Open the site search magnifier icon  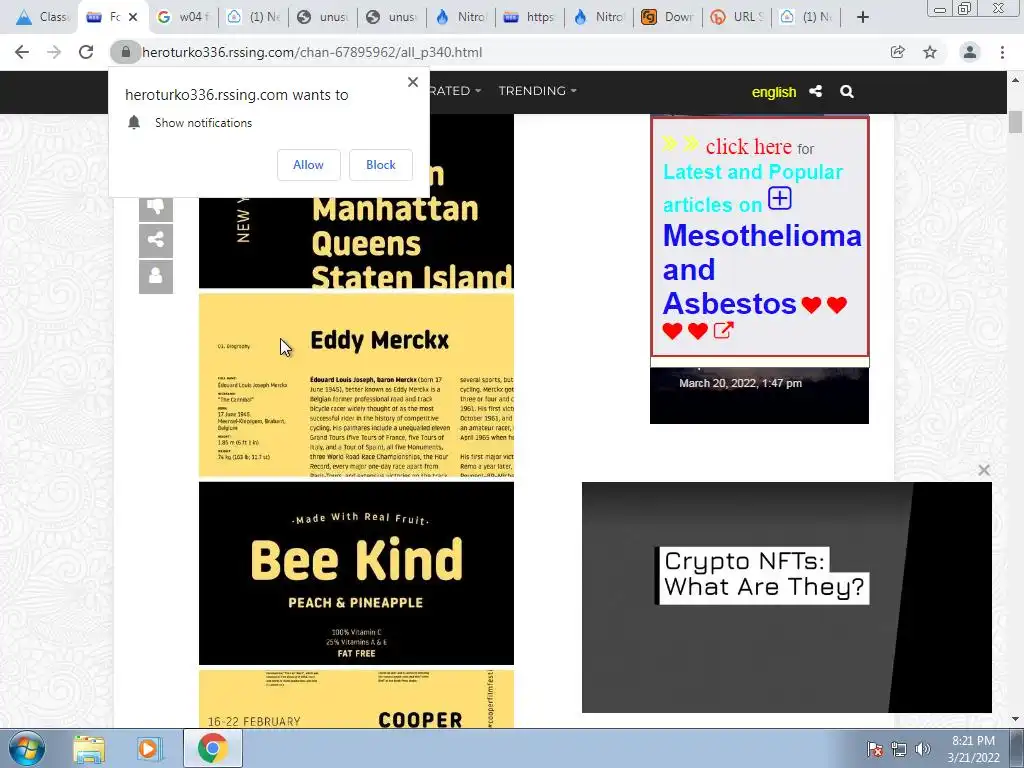click(847, 91)
